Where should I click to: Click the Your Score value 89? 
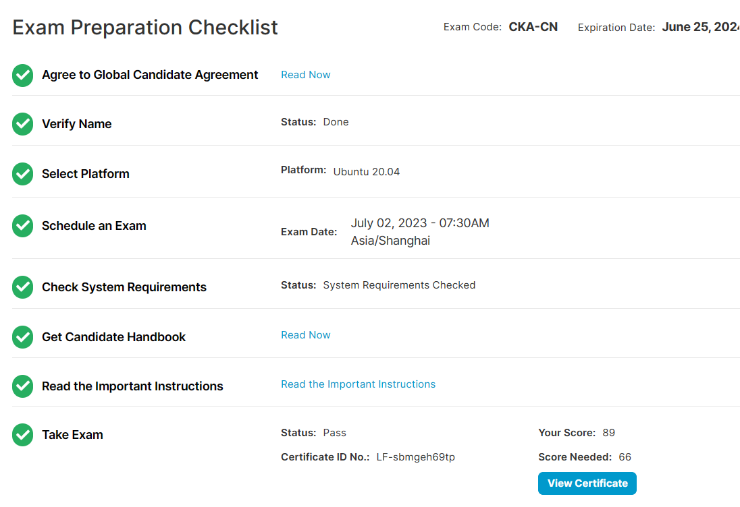pyautogui.click(x=608, y=433)
